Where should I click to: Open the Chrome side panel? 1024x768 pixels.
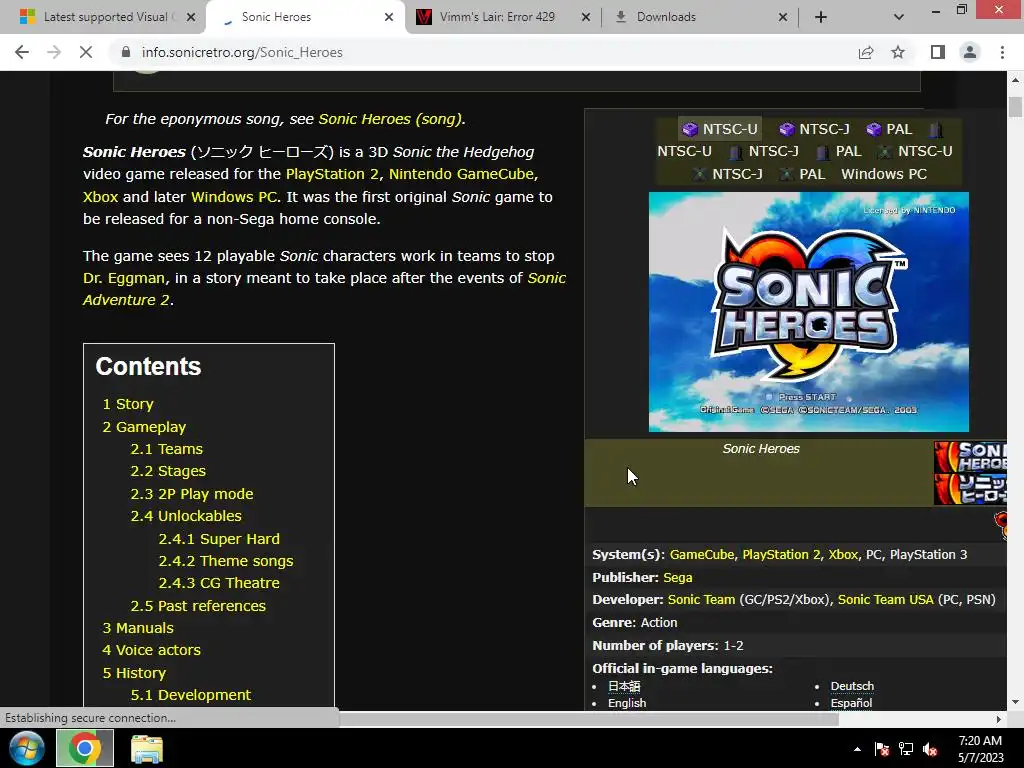tap(938, 52)
